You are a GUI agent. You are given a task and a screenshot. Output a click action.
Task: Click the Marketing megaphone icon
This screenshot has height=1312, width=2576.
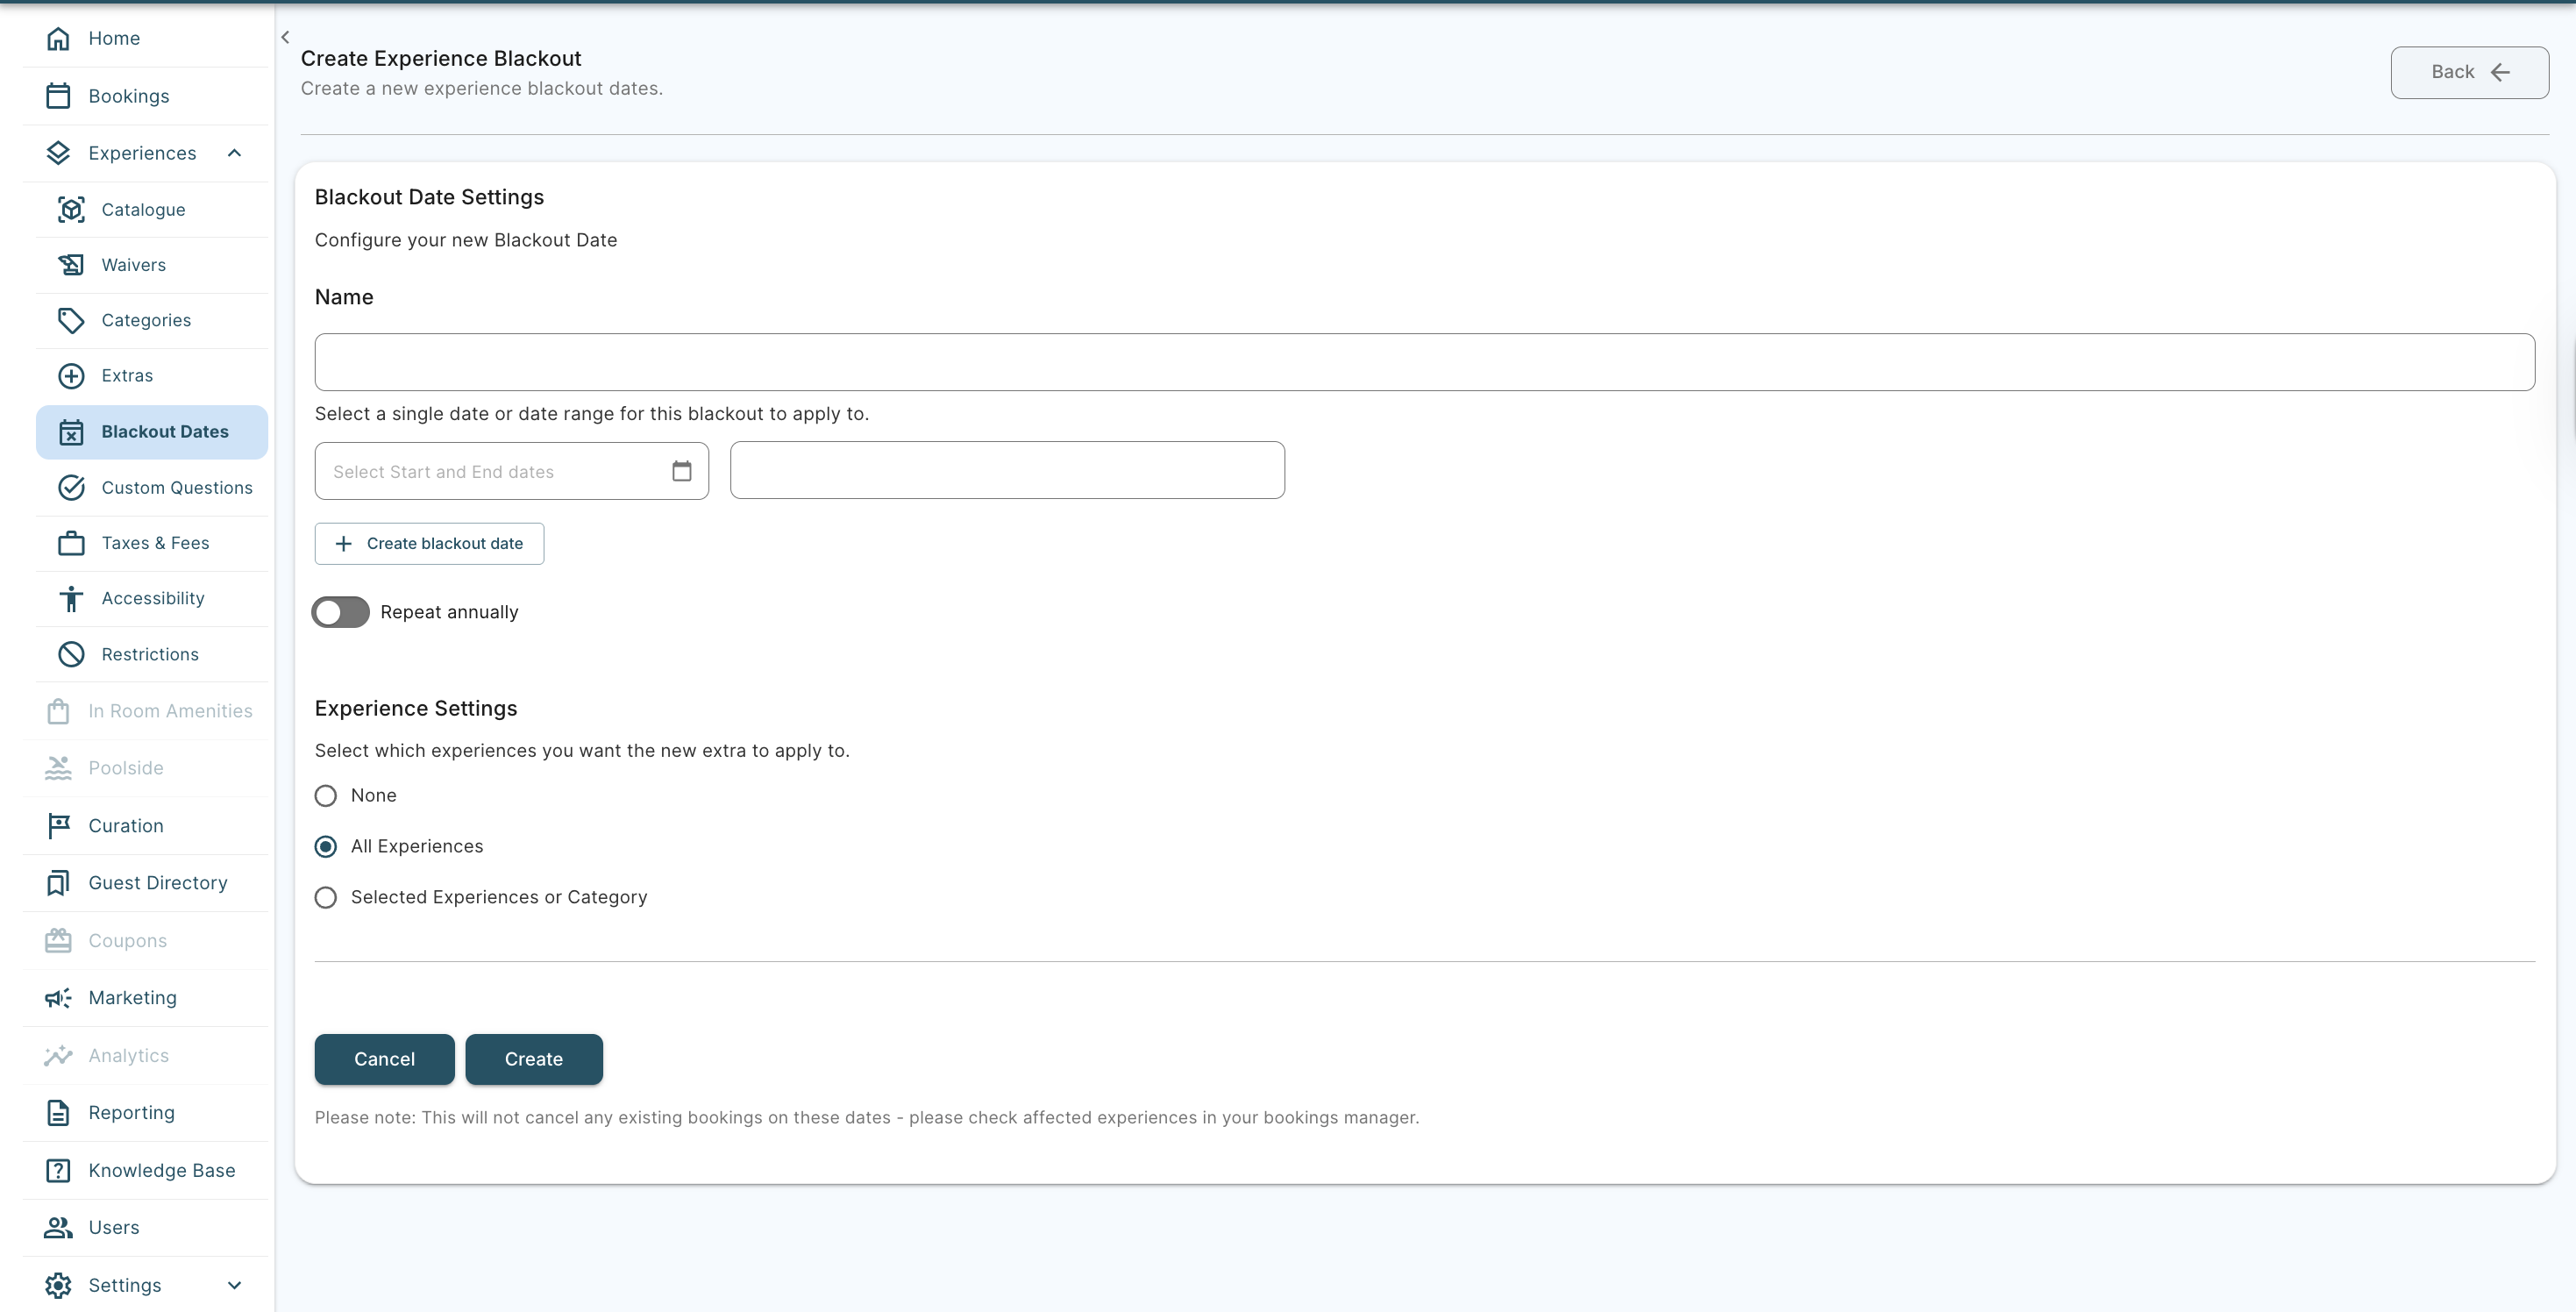pos(58,998)
